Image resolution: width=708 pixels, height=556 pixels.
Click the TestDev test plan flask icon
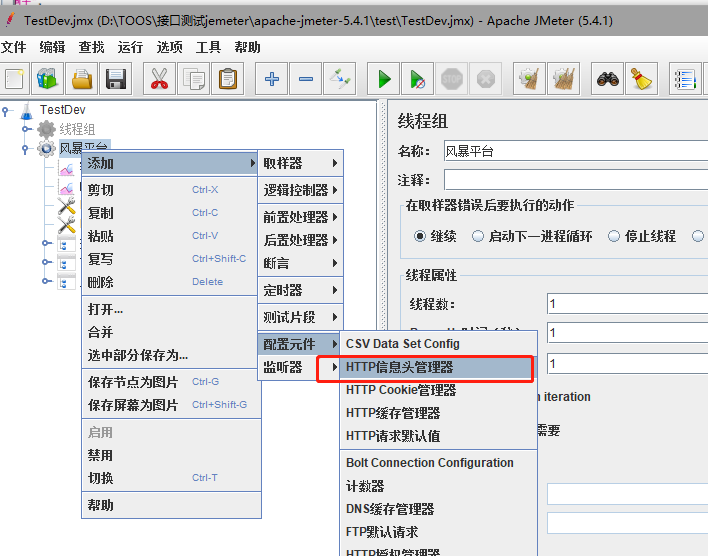click(x=27, y=110)
